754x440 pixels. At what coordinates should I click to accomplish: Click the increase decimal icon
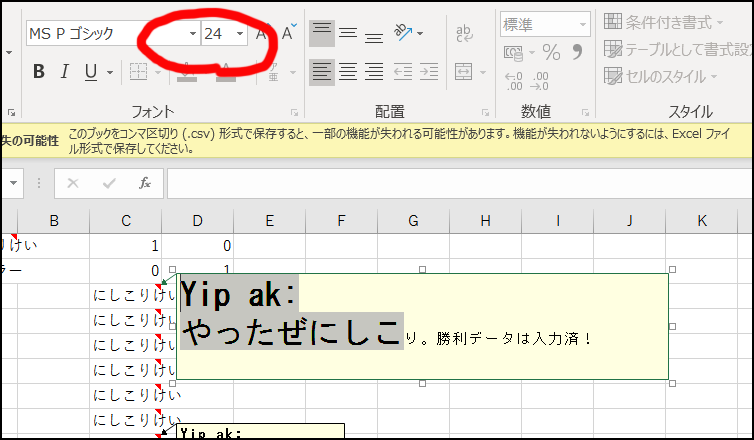514,81
